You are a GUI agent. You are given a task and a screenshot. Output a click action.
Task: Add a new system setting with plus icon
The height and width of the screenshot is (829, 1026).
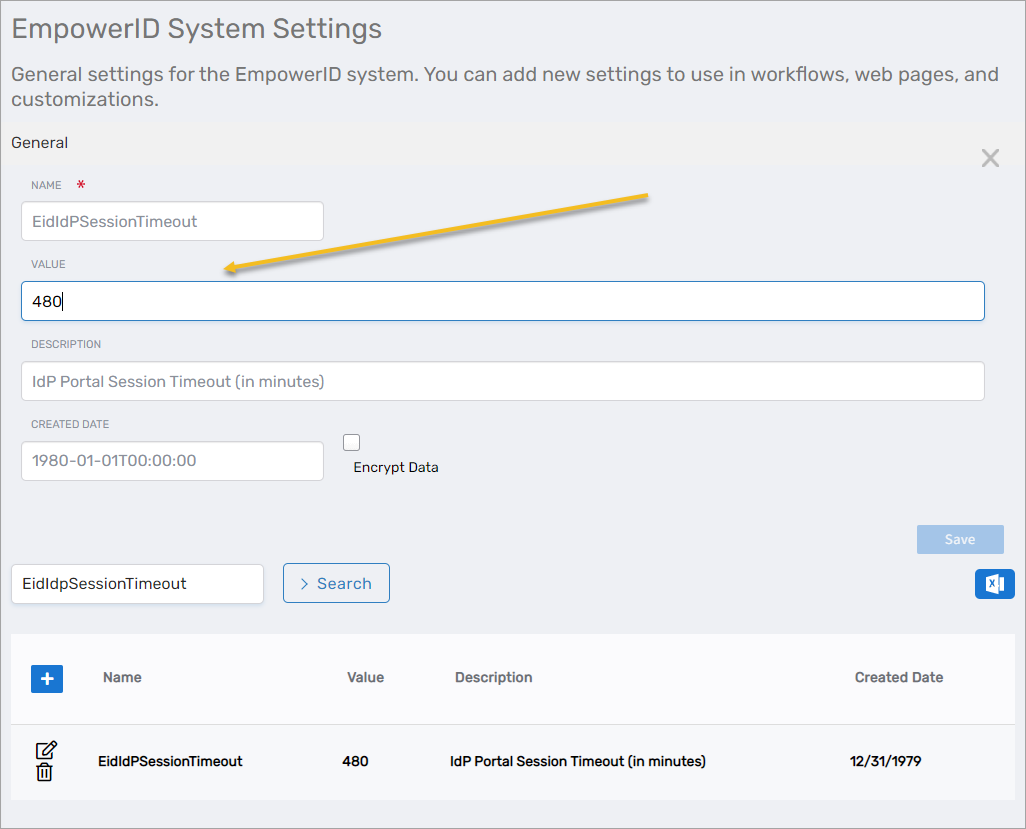click(46, 678)
